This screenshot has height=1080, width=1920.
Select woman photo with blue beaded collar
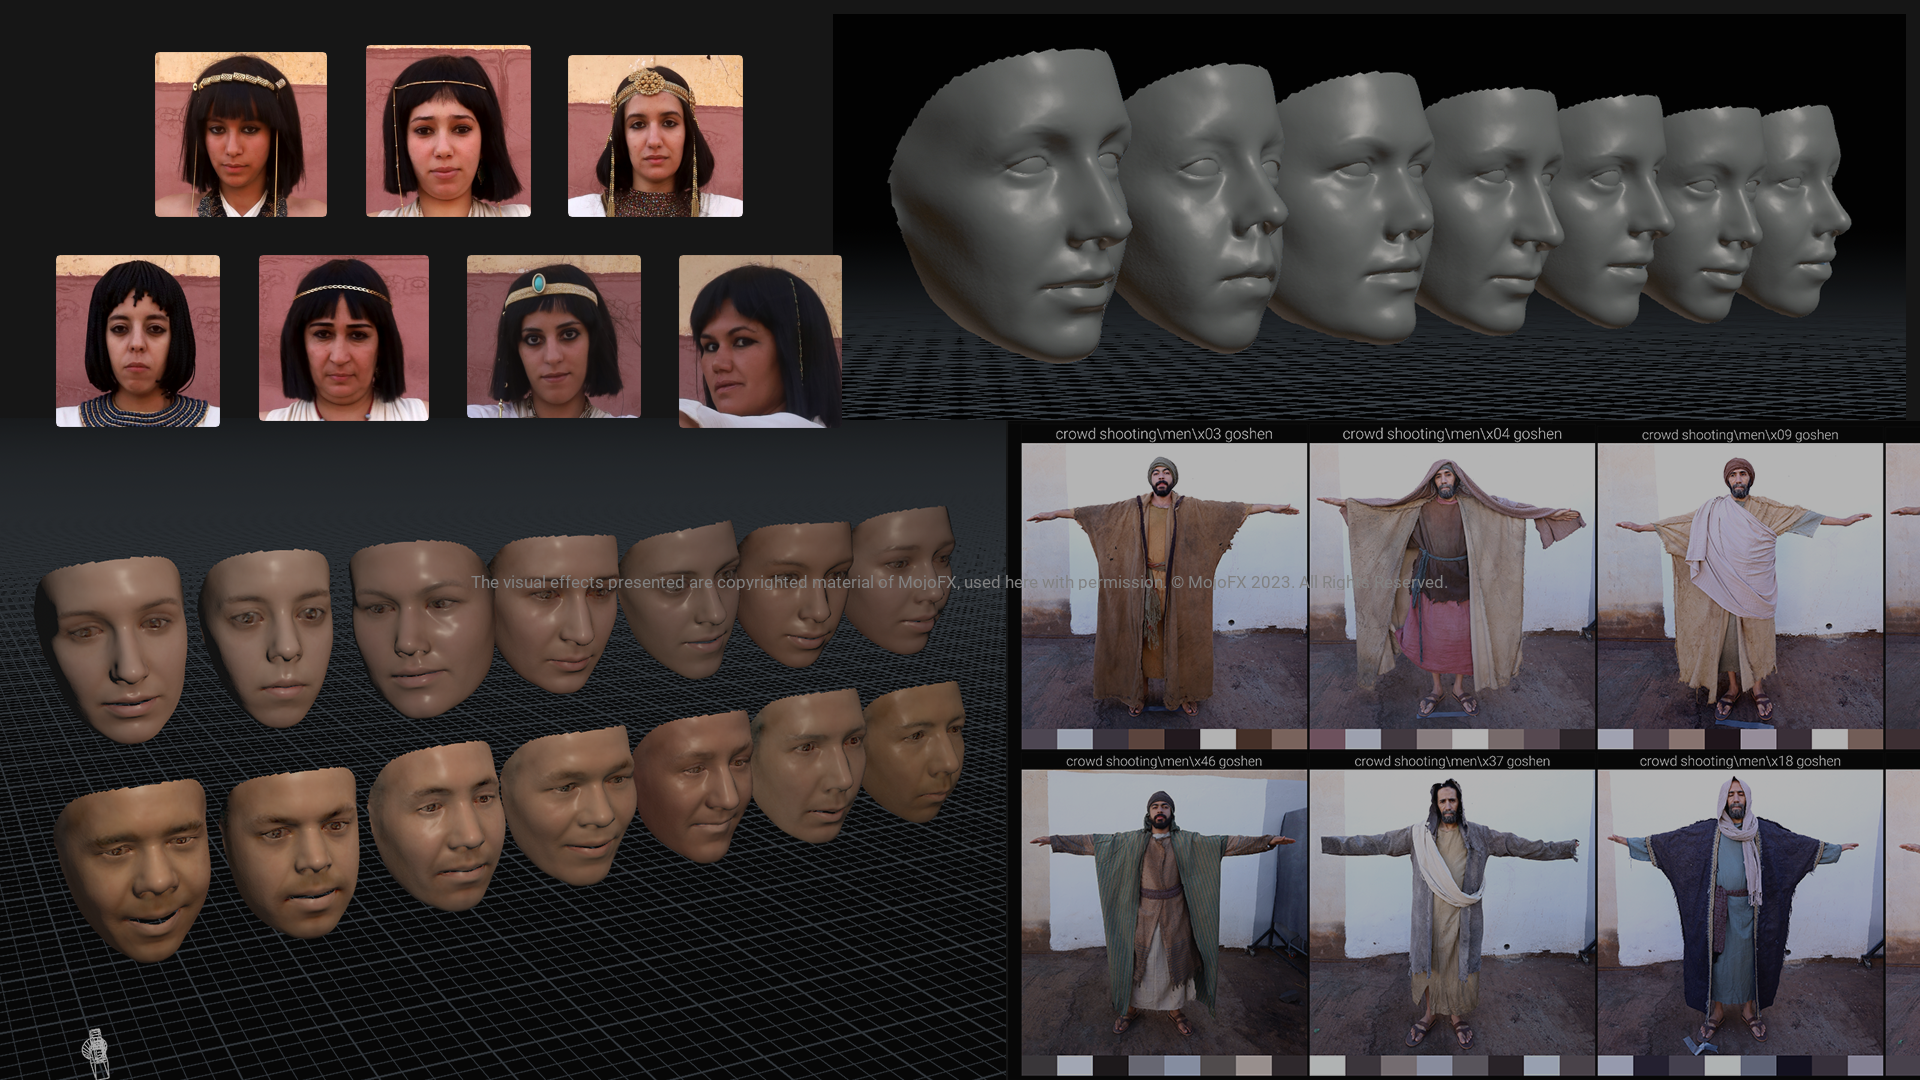(x=138, y=341)
